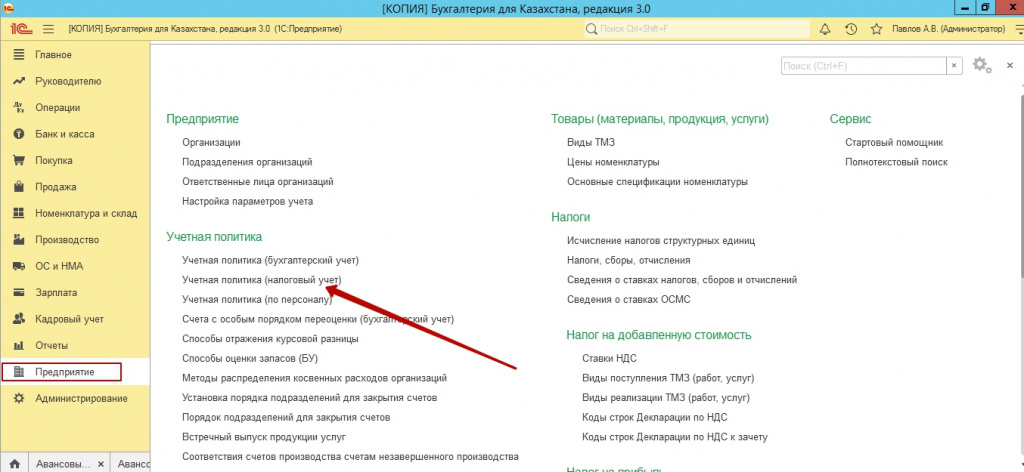Viewport: 1024px width, 472px height.
Task: Open Способы отражения курсовой разницы
Action: pyautogui.click(x=270, y=339)
